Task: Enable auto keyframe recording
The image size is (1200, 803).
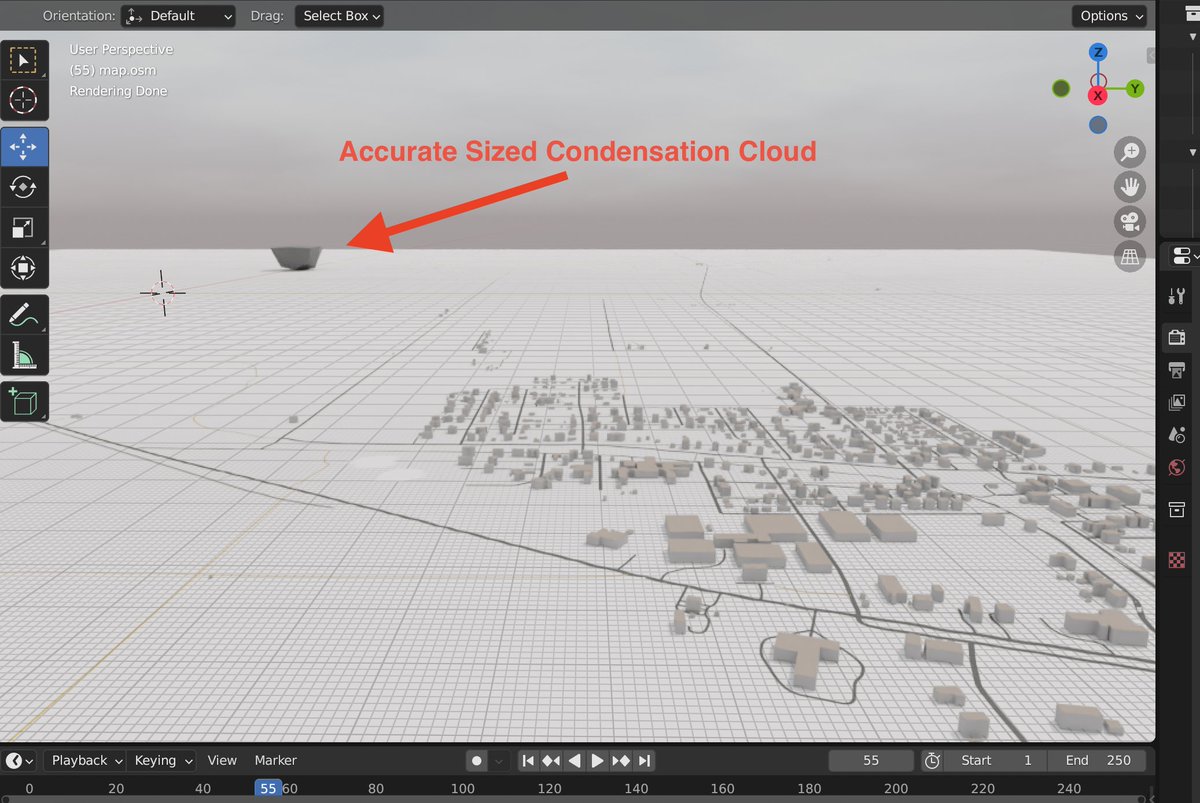Action: coord(476,760)
